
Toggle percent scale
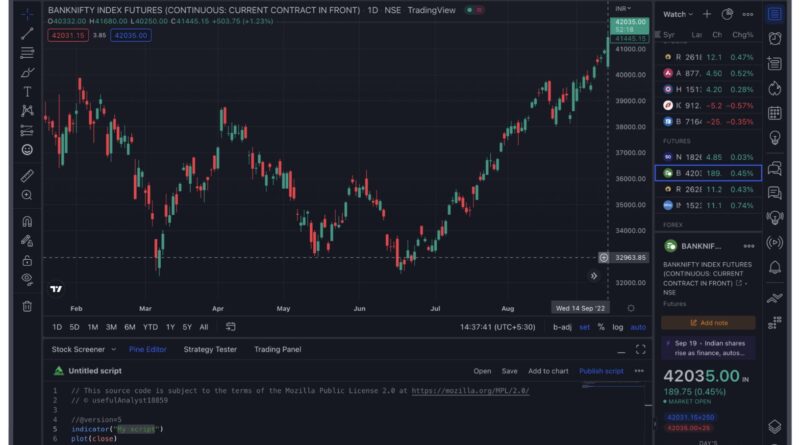click(x=601, y=327)
